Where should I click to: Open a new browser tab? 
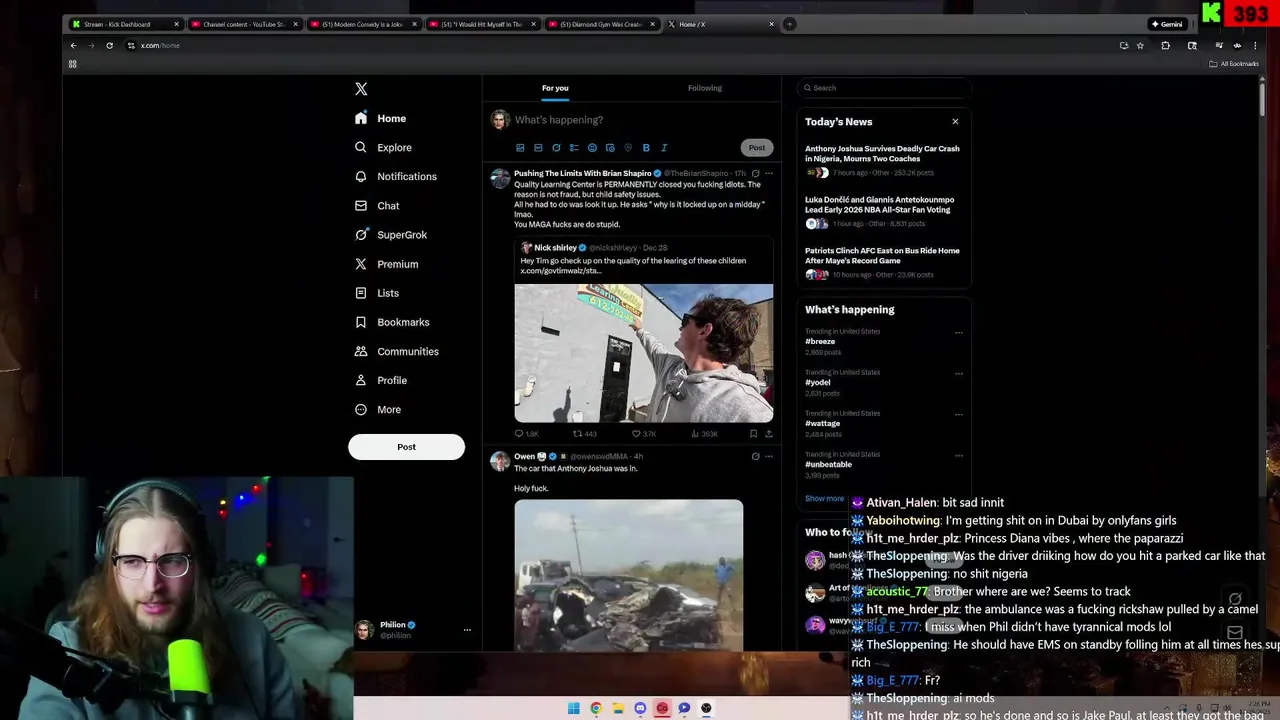pos(789,24)
